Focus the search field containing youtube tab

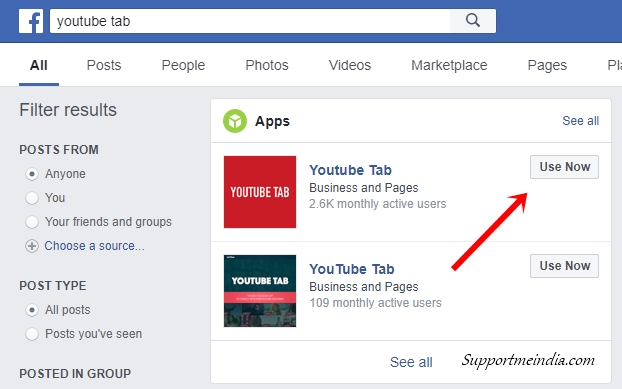coord(250,21)
